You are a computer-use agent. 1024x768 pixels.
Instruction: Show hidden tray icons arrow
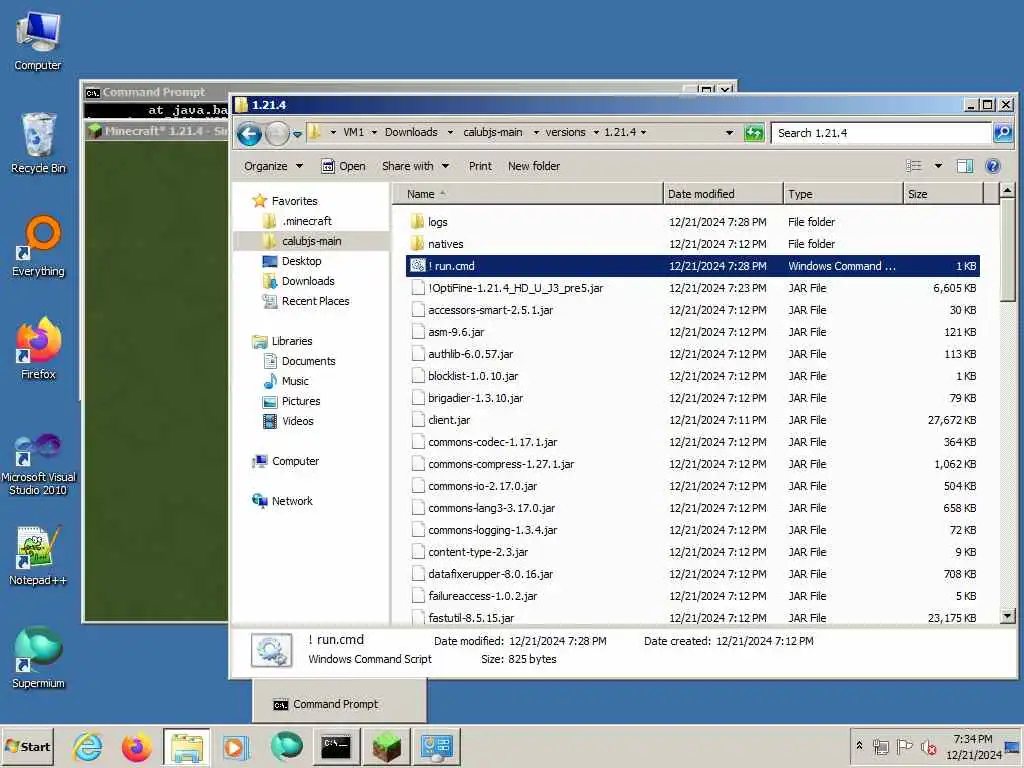pos(860,745)
